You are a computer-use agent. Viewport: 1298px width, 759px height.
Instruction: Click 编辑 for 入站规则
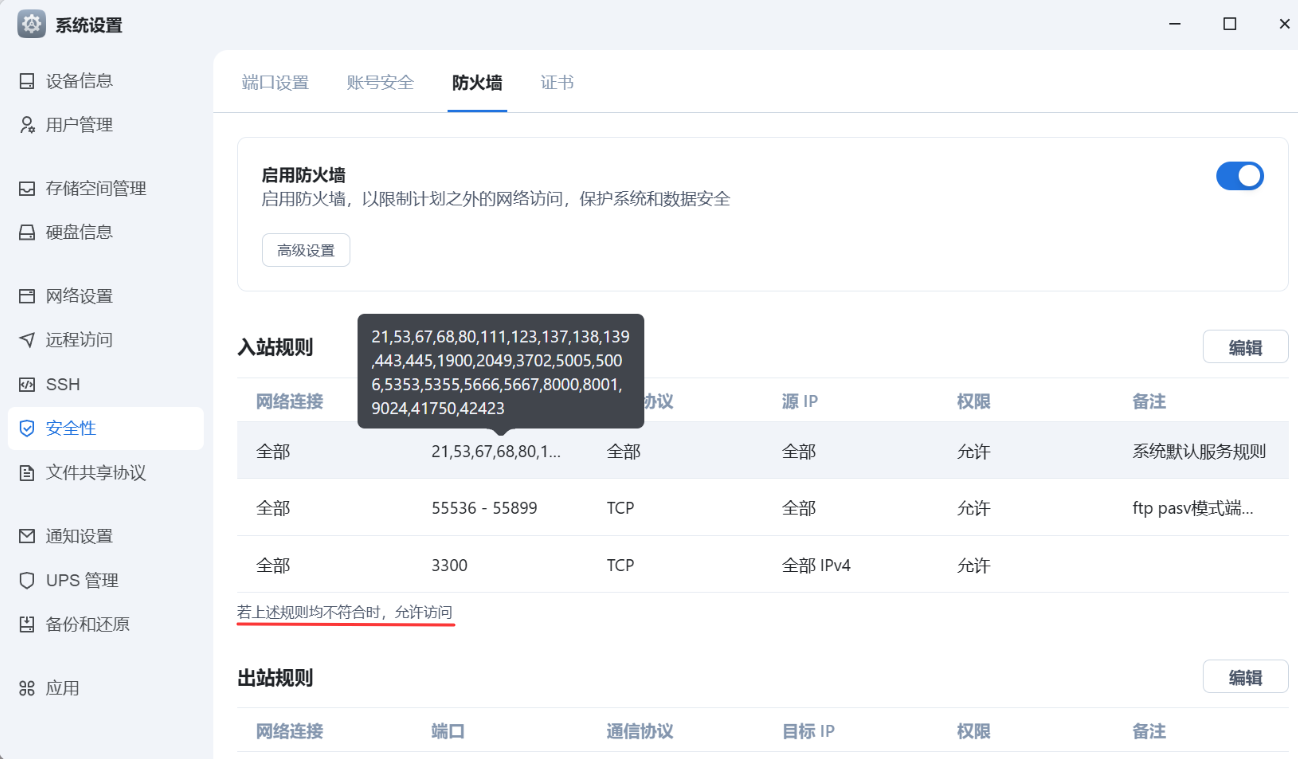[x=1245, y=347]
